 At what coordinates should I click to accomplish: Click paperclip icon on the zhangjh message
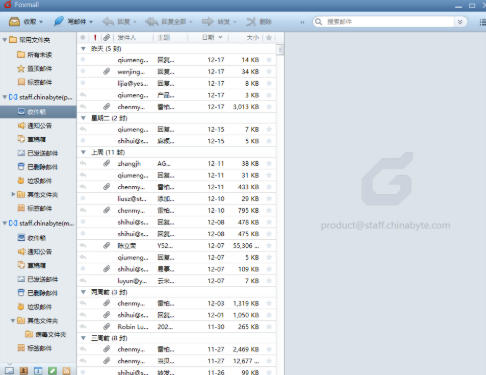pyautogui.click(x=106, y=163)
